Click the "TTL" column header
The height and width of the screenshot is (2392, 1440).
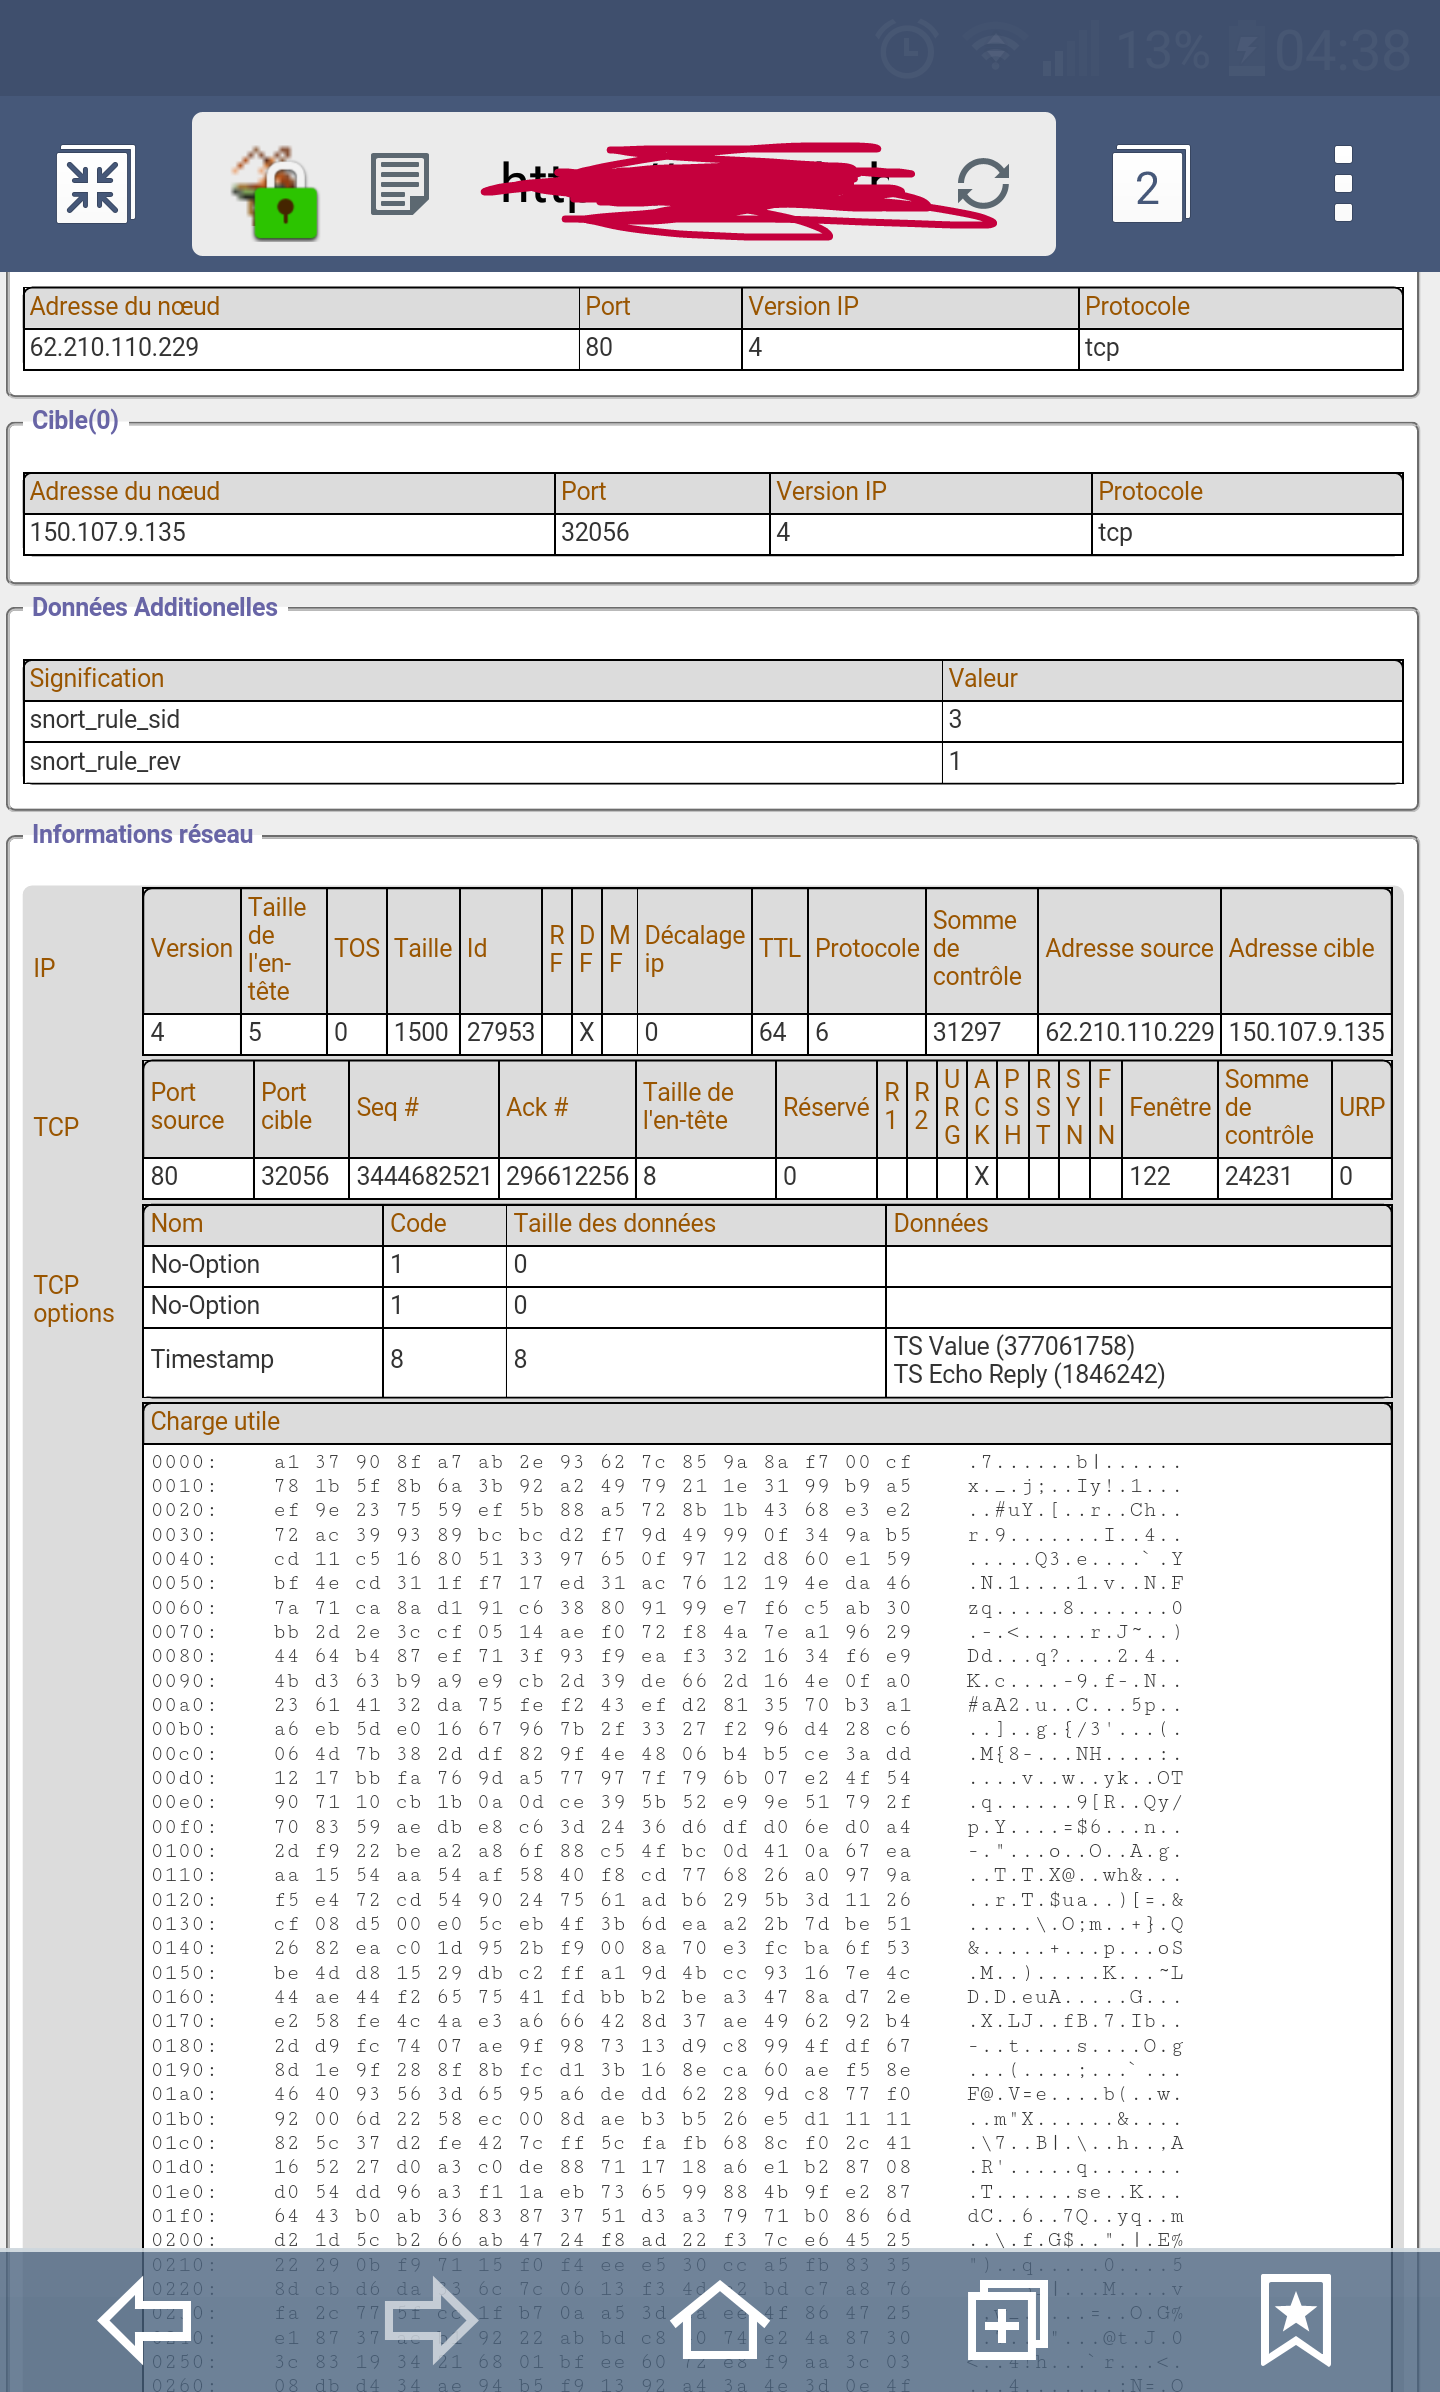[779, 949]
